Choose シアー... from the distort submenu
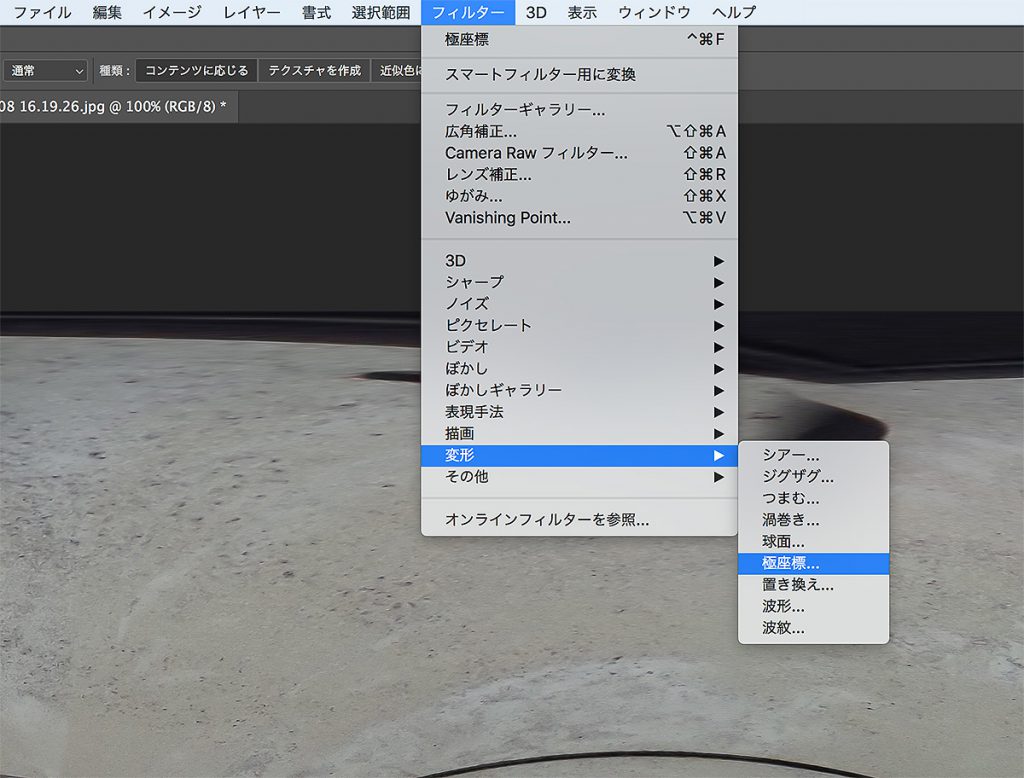 [x=790, y=455]
